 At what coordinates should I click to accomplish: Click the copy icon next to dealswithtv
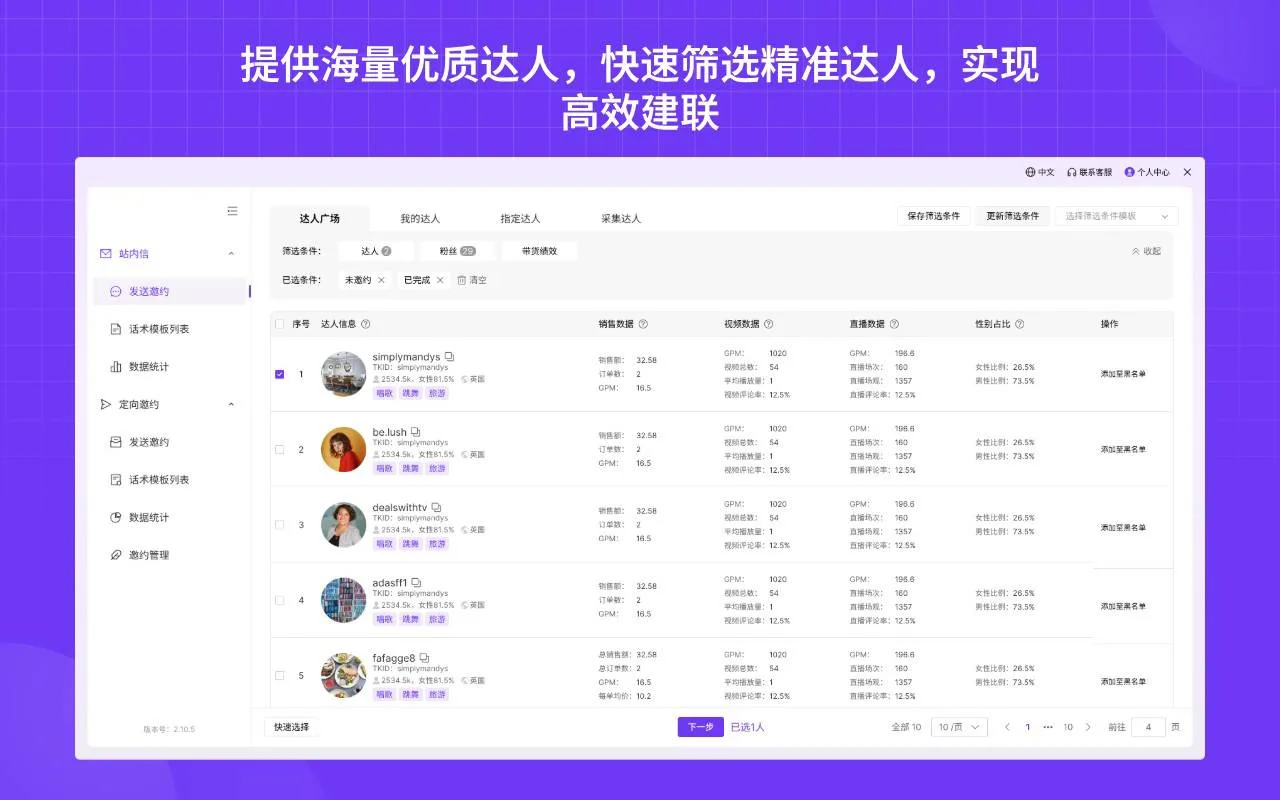click(x=436, y=508)
